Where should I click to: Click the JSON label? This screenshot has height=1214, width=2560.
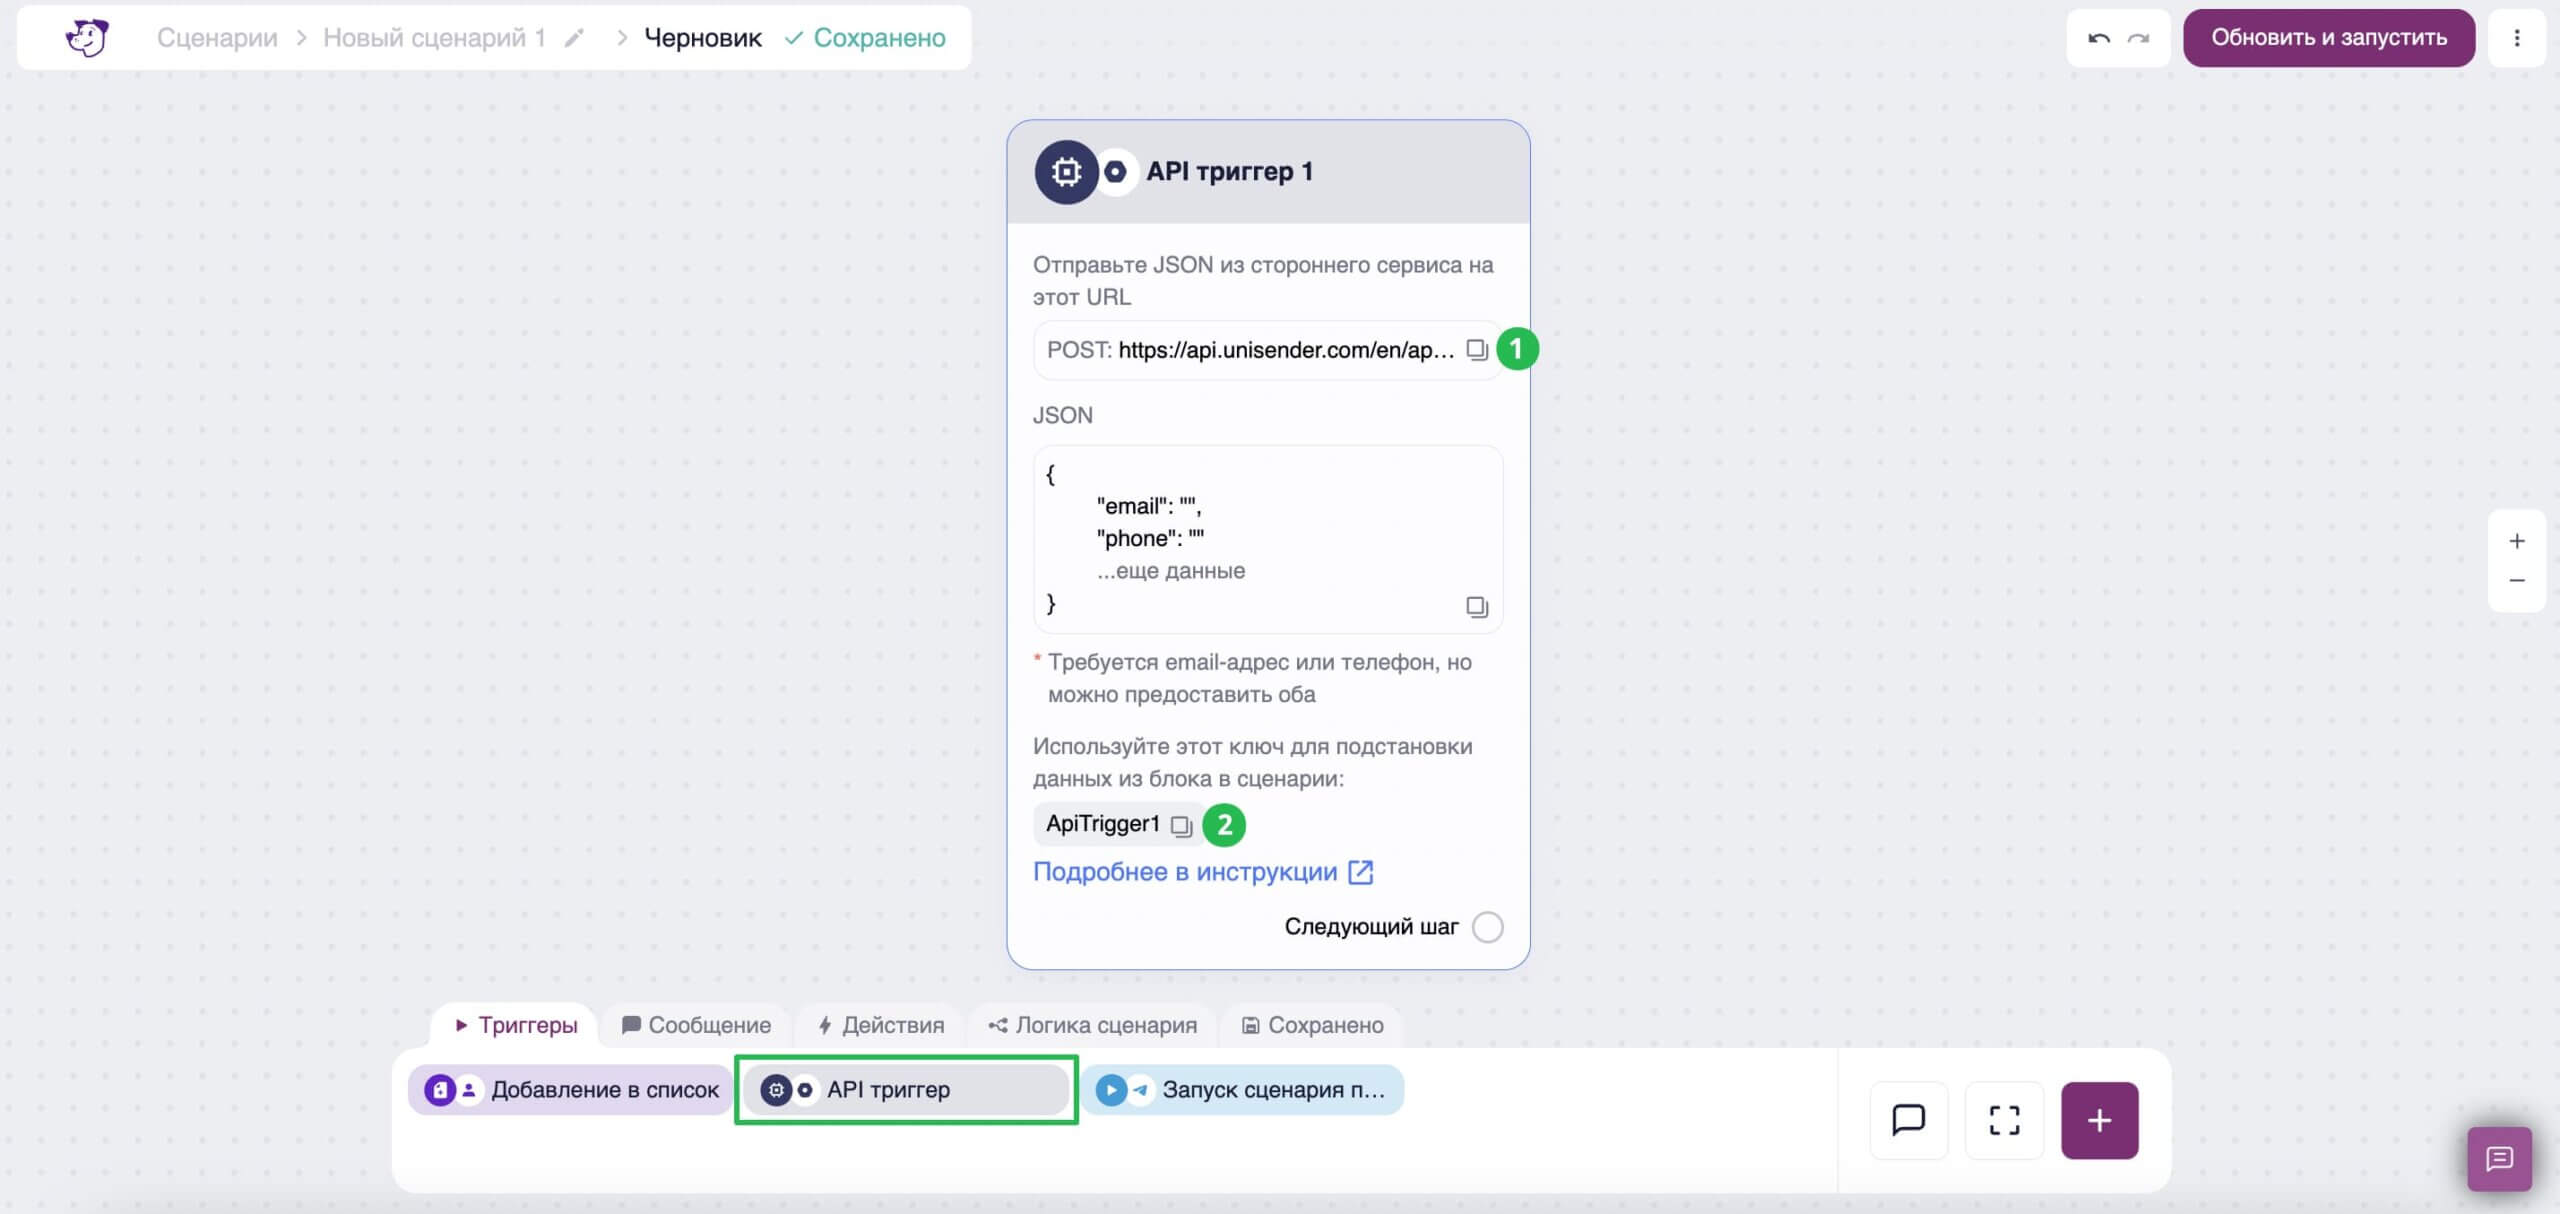(x=1062, y=415)
